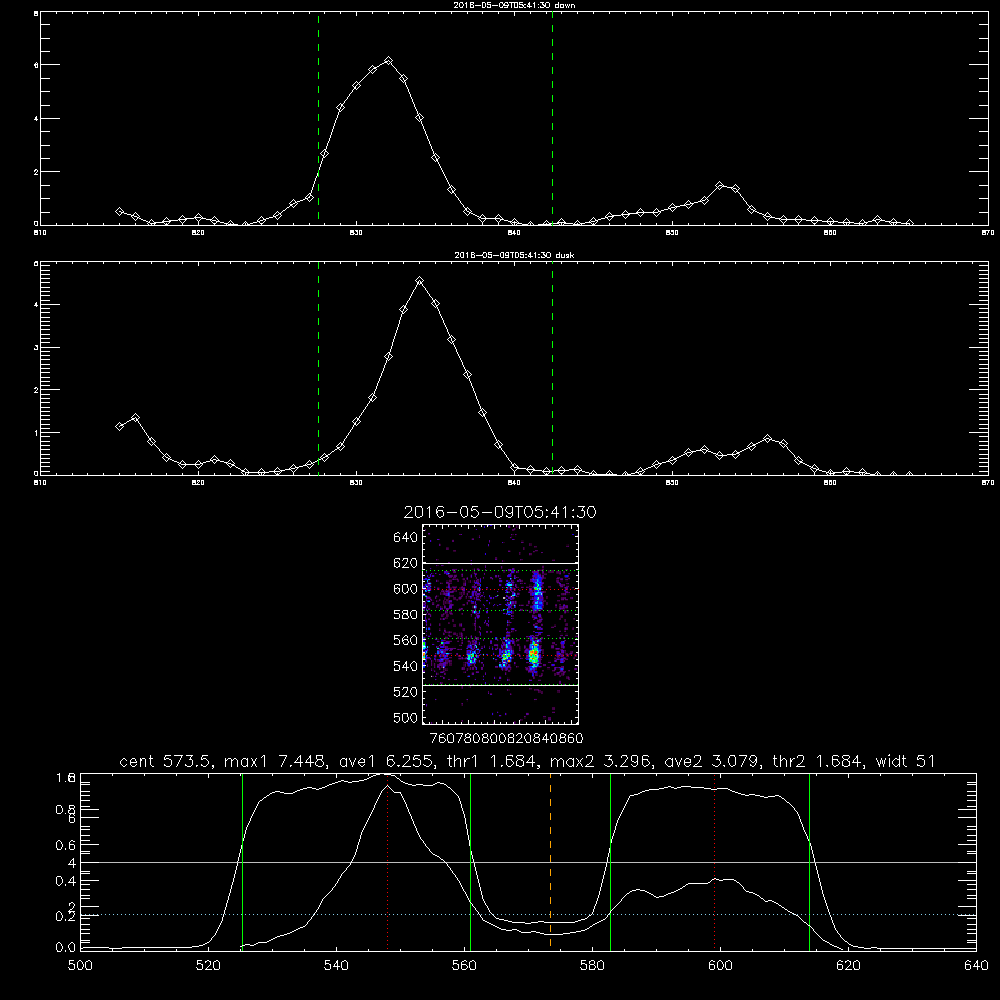Screen dimensions: 1000x1000
Task: Click the '560' label on spectral image y-axis
Action: [406, 640]
